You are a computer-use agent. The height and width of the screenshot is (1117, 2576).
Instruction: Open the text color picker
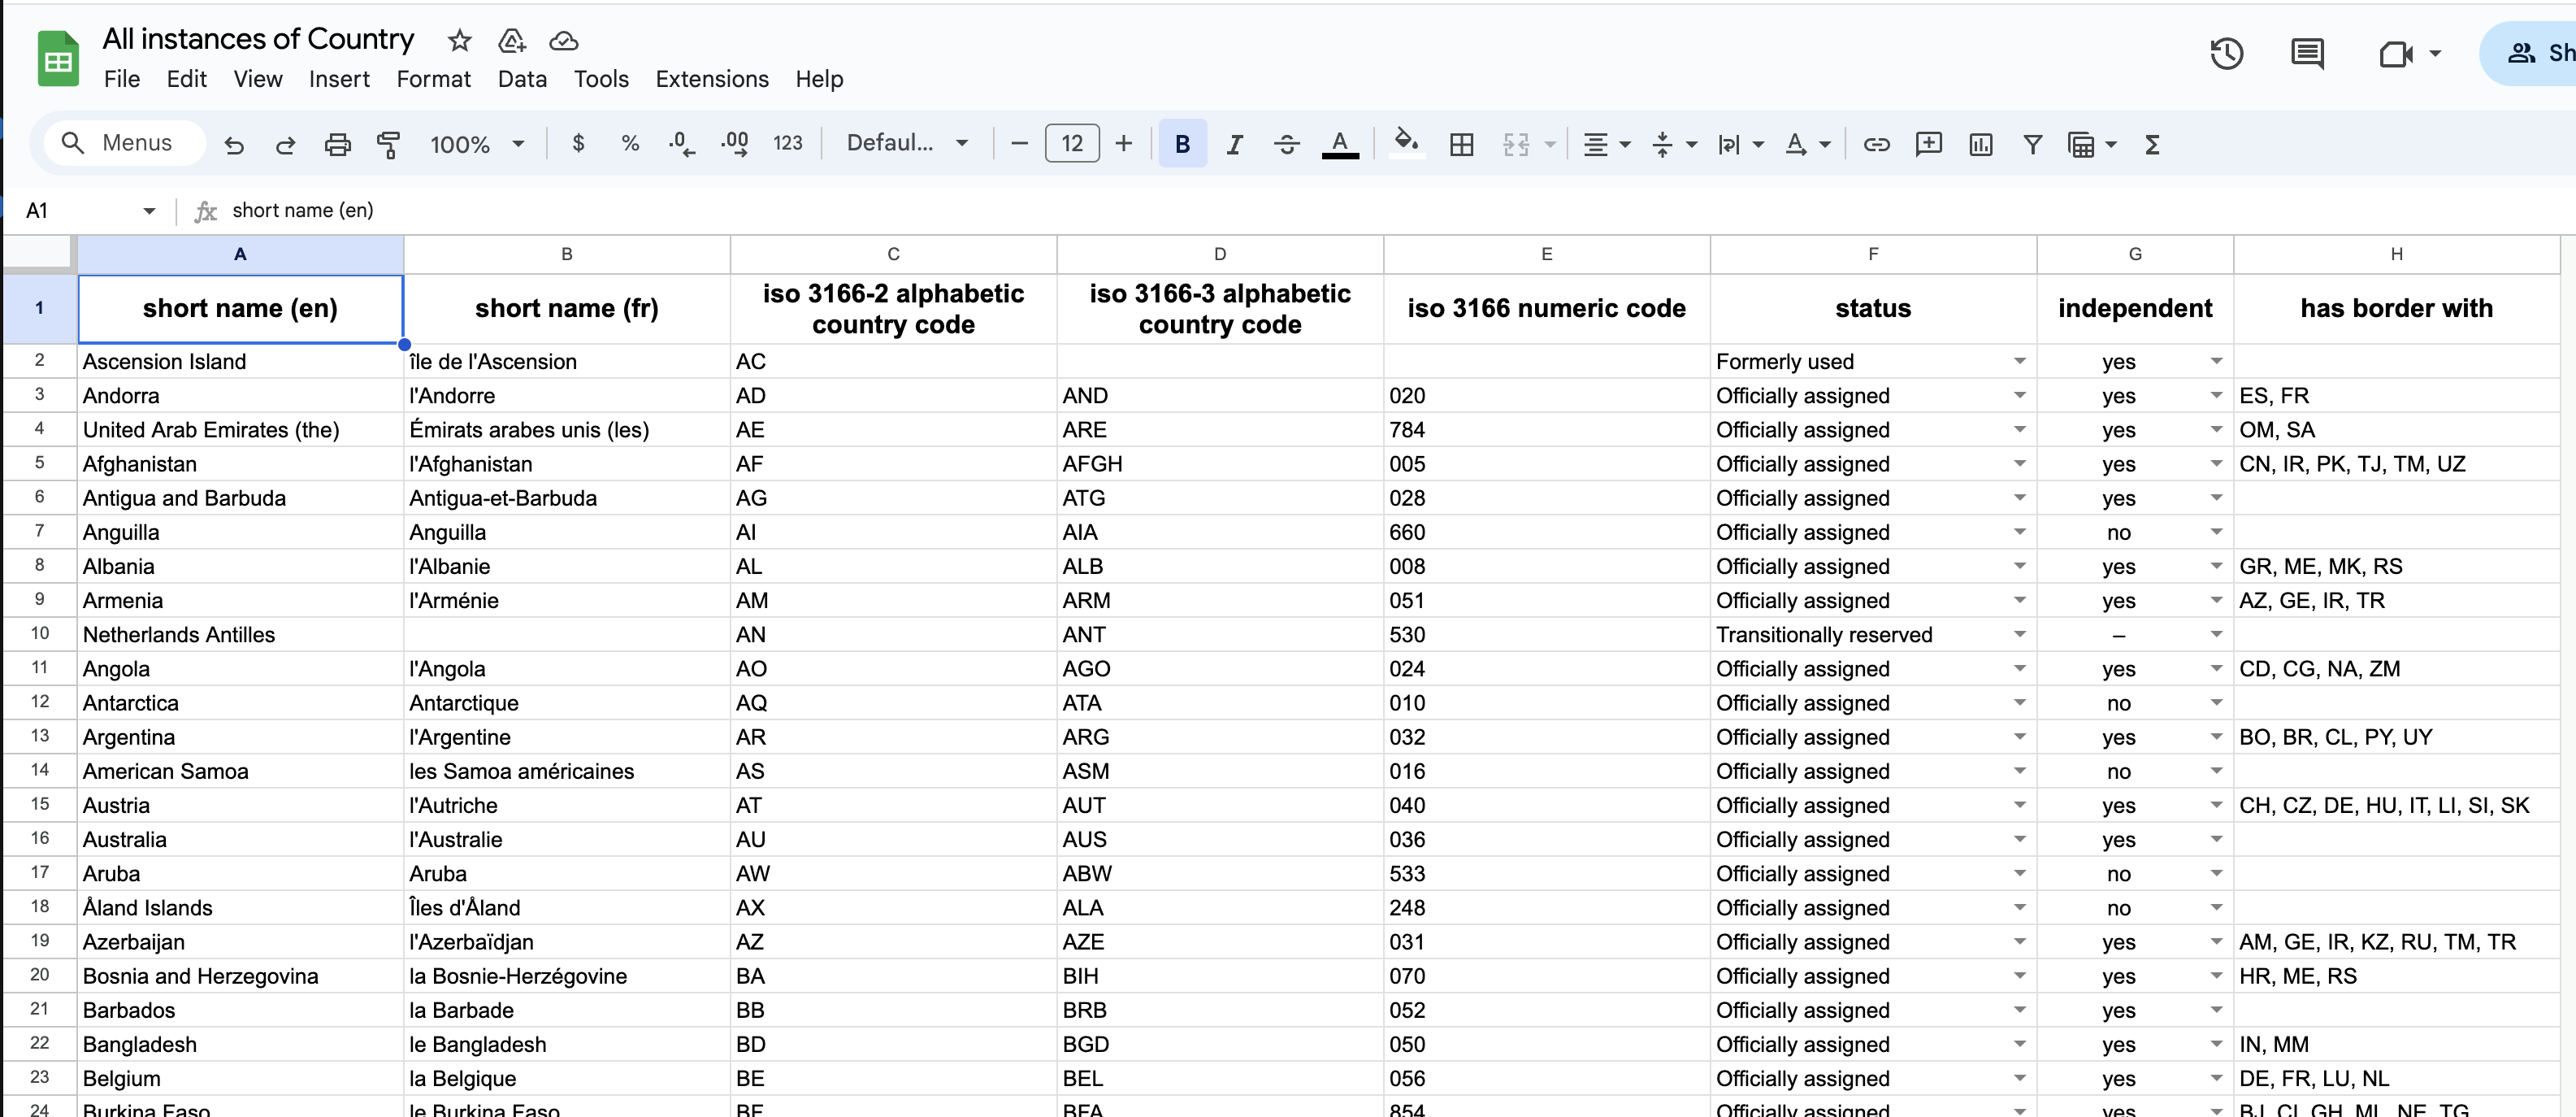click(1340, 144)
